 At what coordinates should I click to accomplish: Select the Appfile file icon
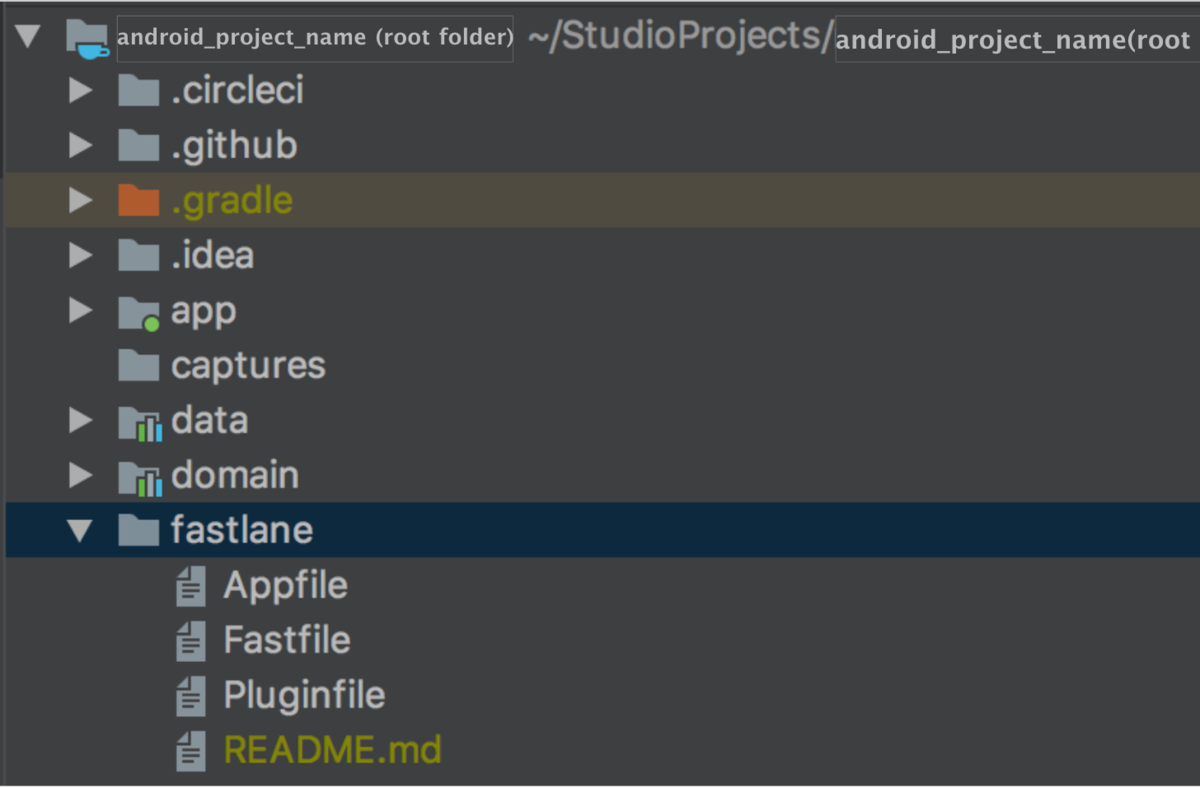[191, 585]
